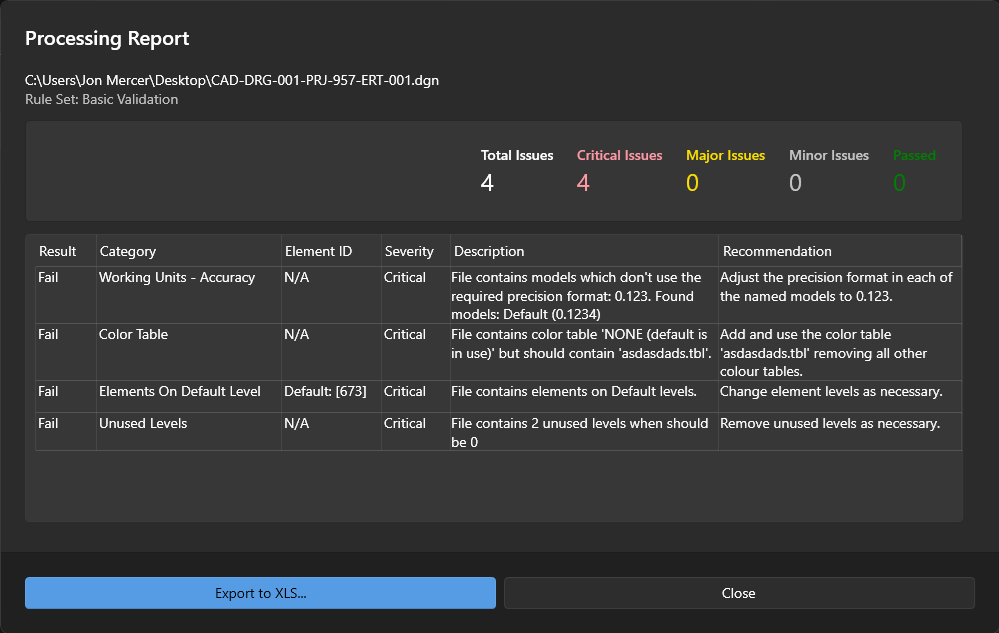Click the Element ID column header

click(x=318, y=251)
